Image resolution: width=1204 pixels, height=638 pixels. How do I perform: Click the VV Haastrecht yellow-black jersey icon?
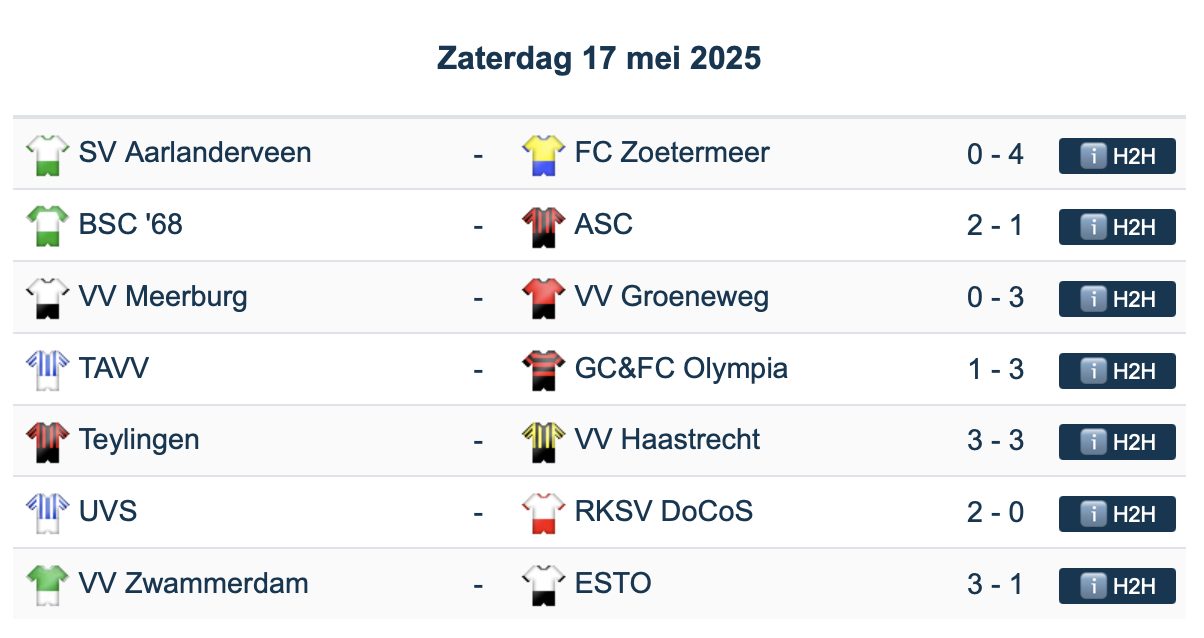(542, 441)
